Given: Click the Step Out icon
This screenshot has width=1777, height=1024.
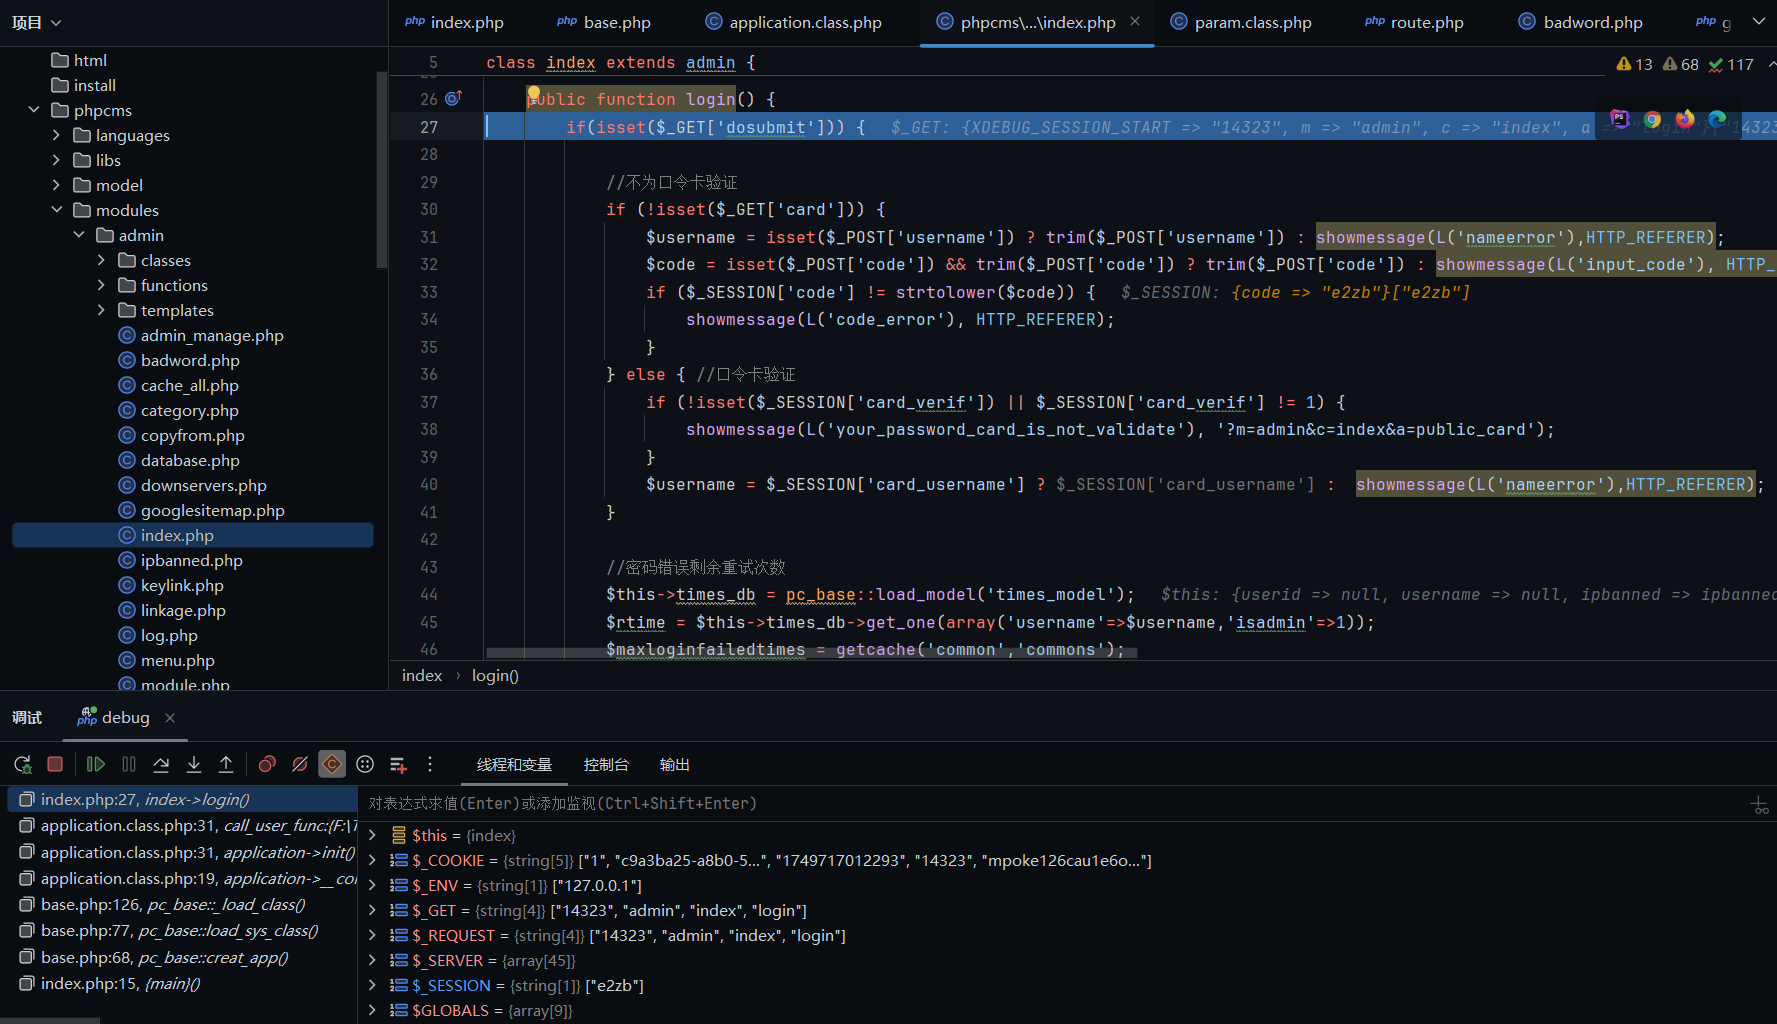Looking at the screenshot, I should (x=226, y=765).
